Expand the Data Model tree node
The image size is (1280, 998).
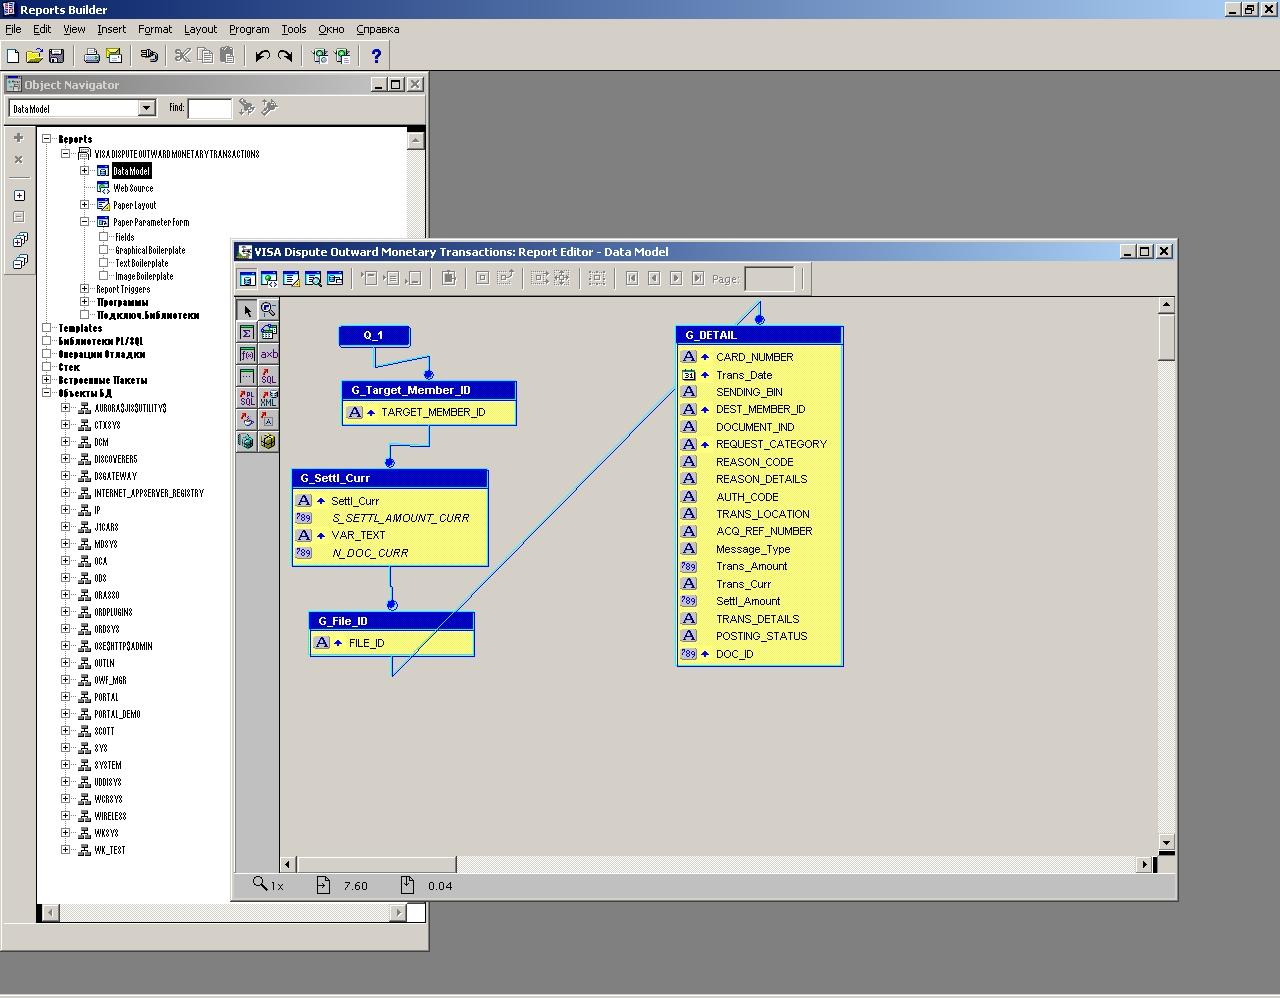pyautogui.click(x=85, y=171)
